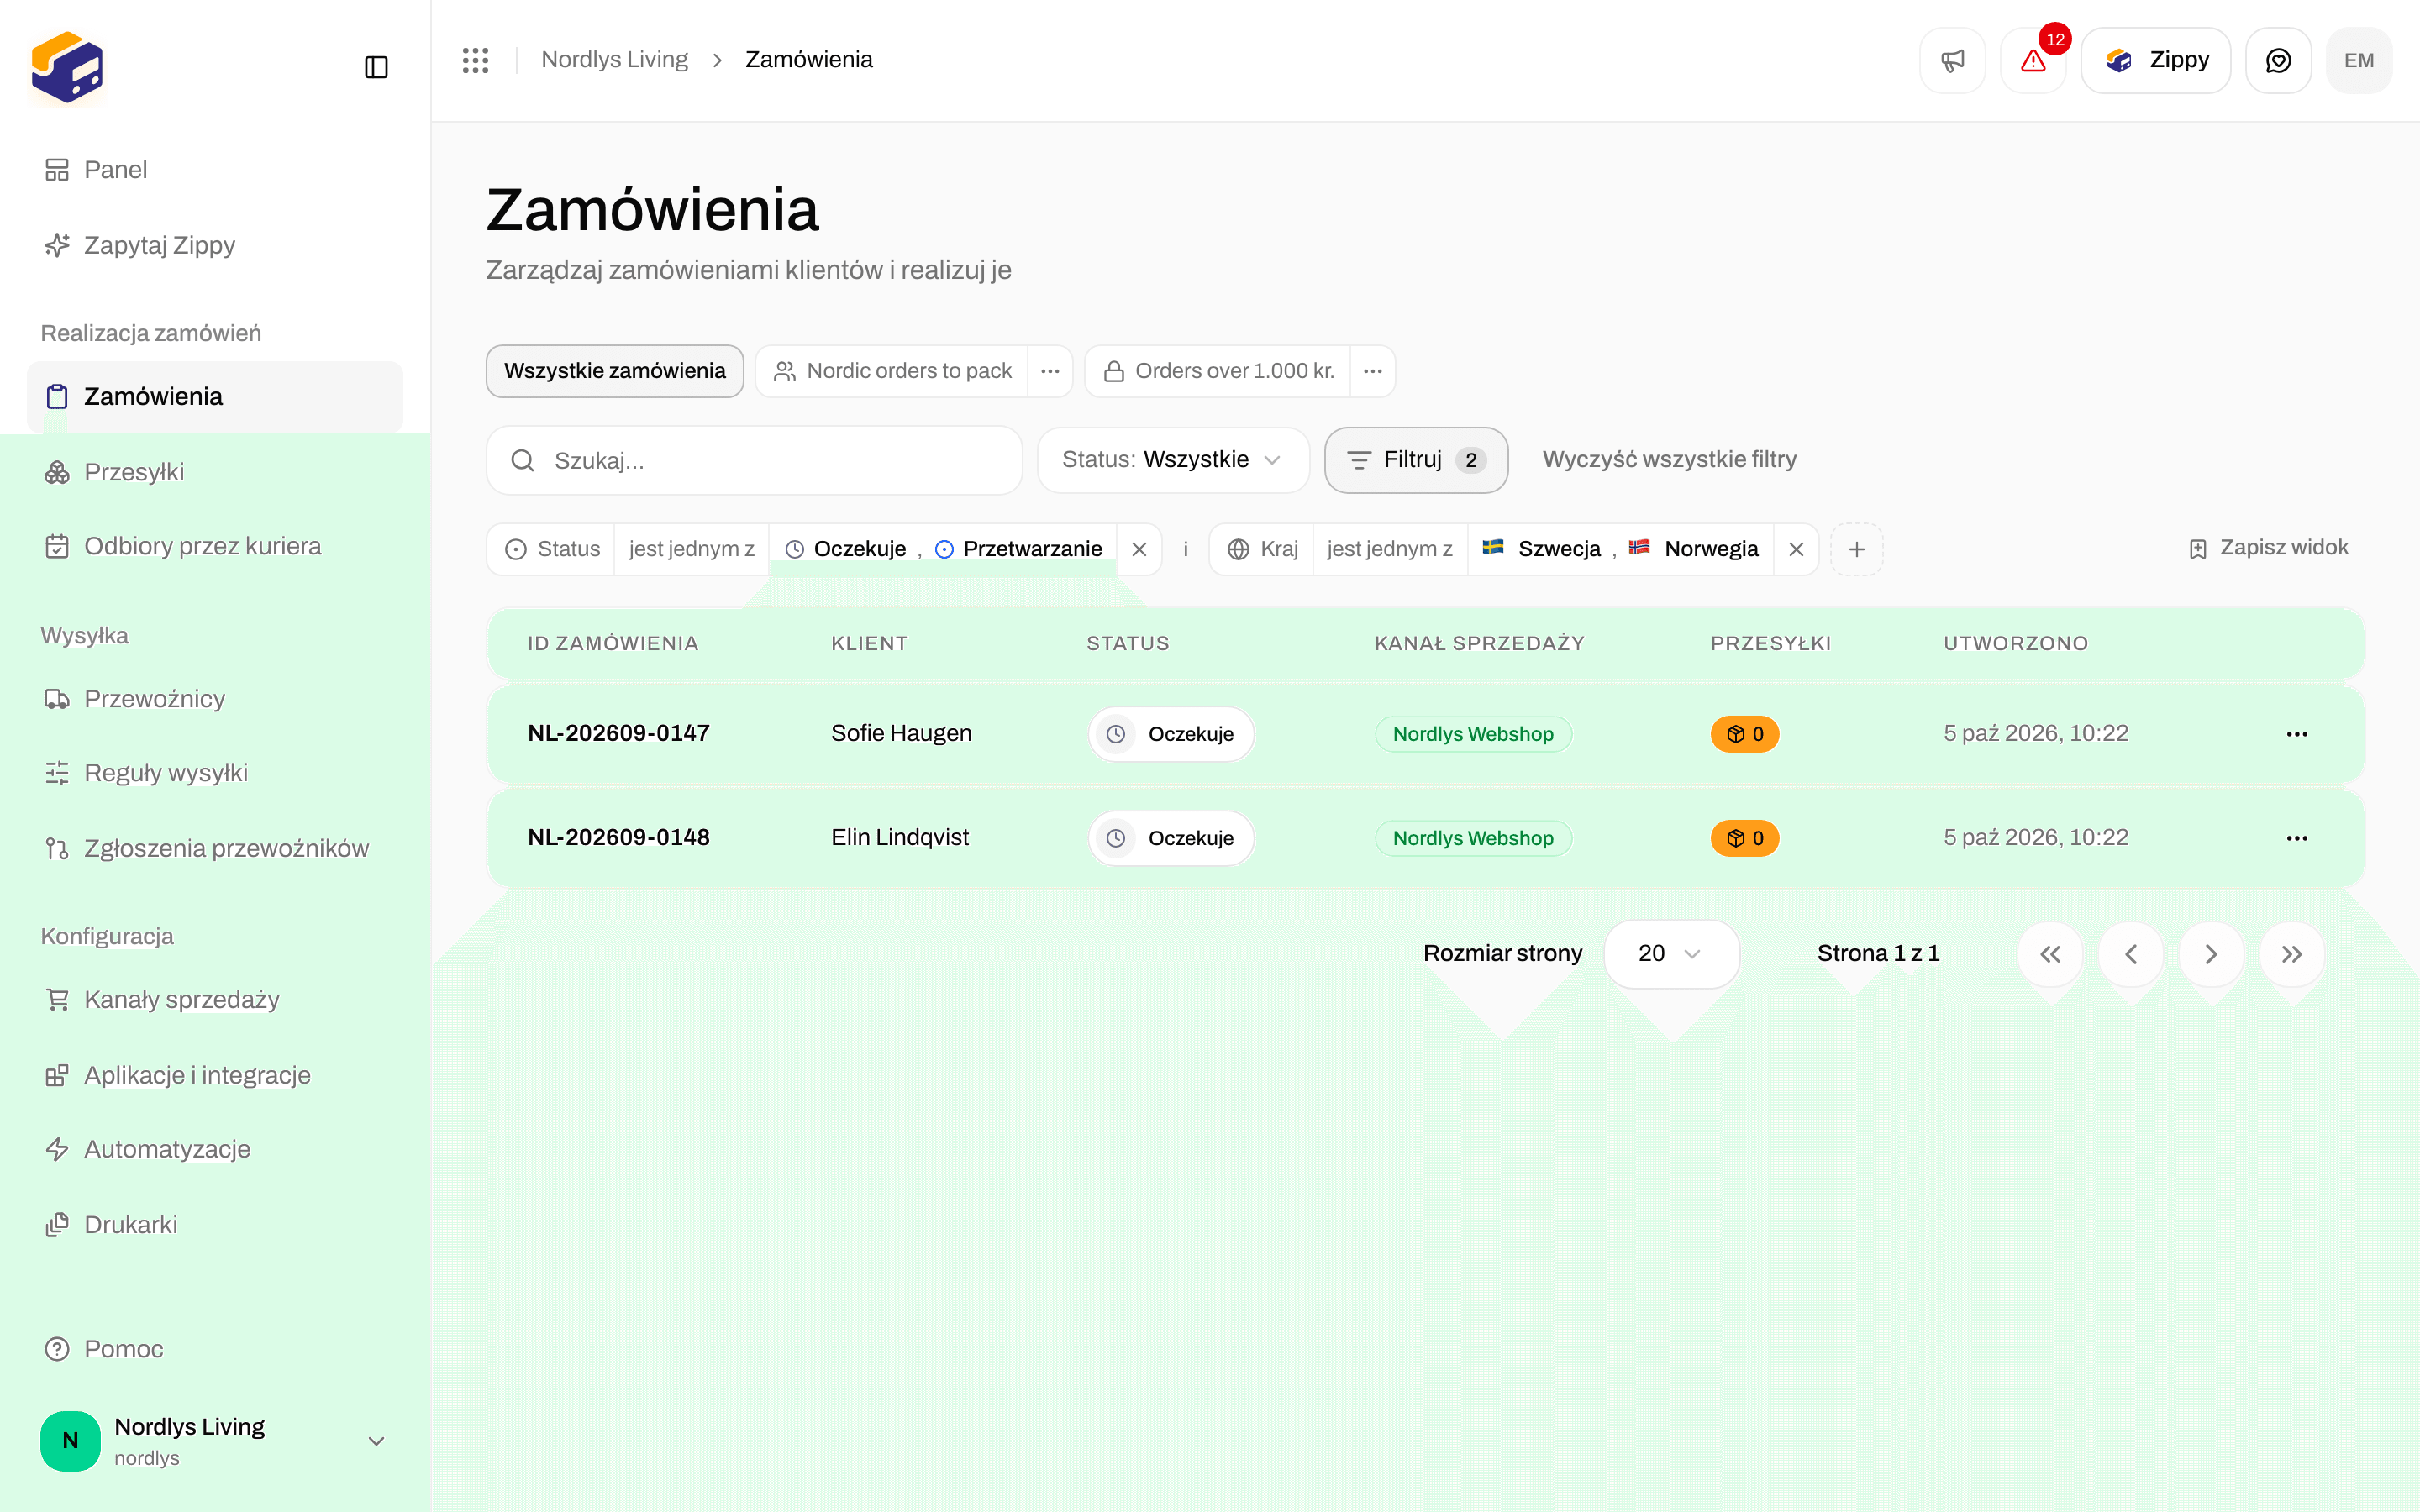Edit Status filter values Oczekuje, Przetwarzanie
Viewport: 2420px width, 1512px height.
click(x=943, y=549)
